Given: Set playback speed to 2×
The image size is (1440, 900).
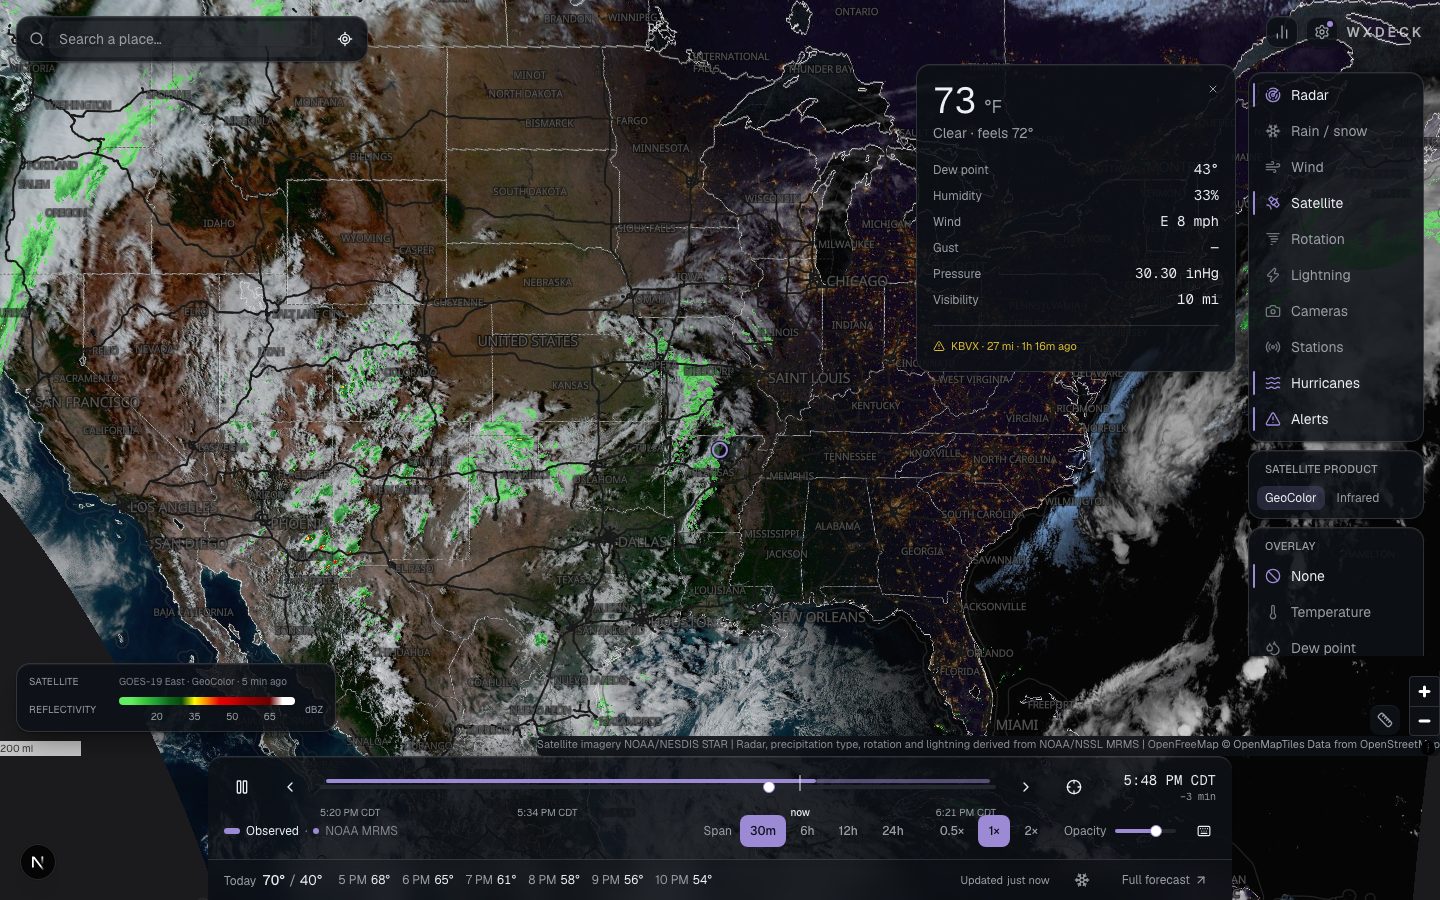Looking at the screenshot, I should coord(1031,831).
